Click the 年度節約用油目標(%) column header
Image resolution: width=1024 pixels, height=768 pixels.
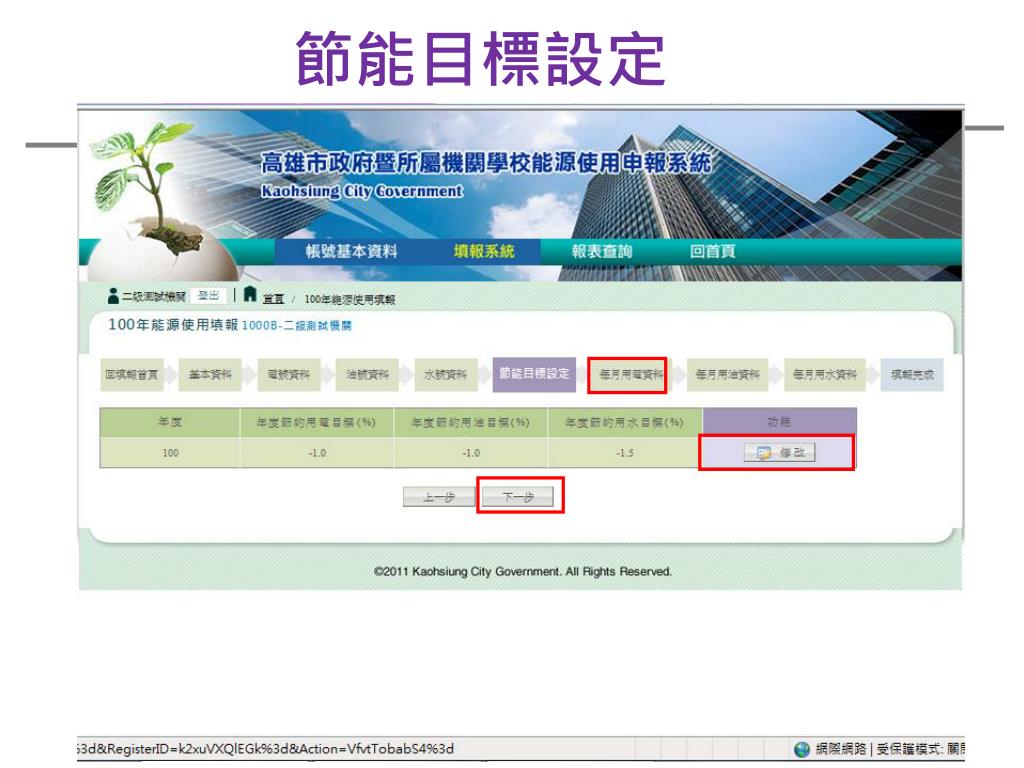pyautogui.click(x=470, y=423)
